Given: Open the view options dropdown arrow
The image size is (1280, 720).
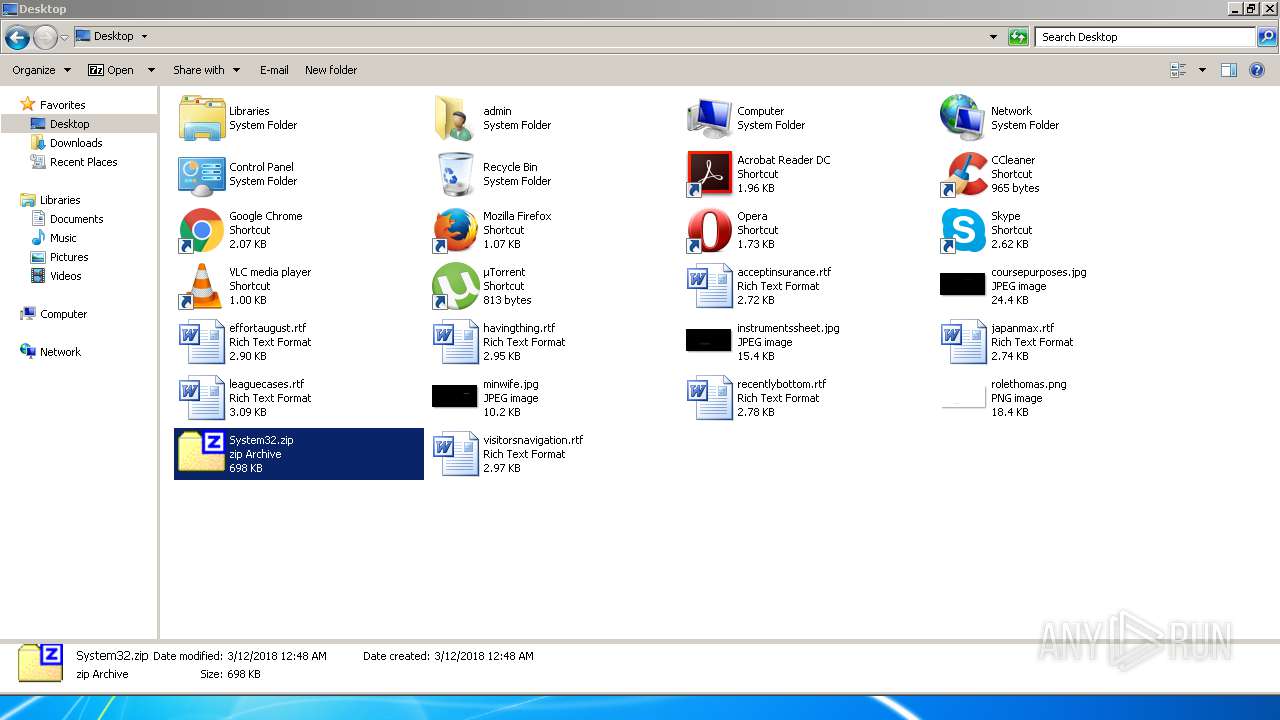Looking at the screenshot, I should 1202,70.
